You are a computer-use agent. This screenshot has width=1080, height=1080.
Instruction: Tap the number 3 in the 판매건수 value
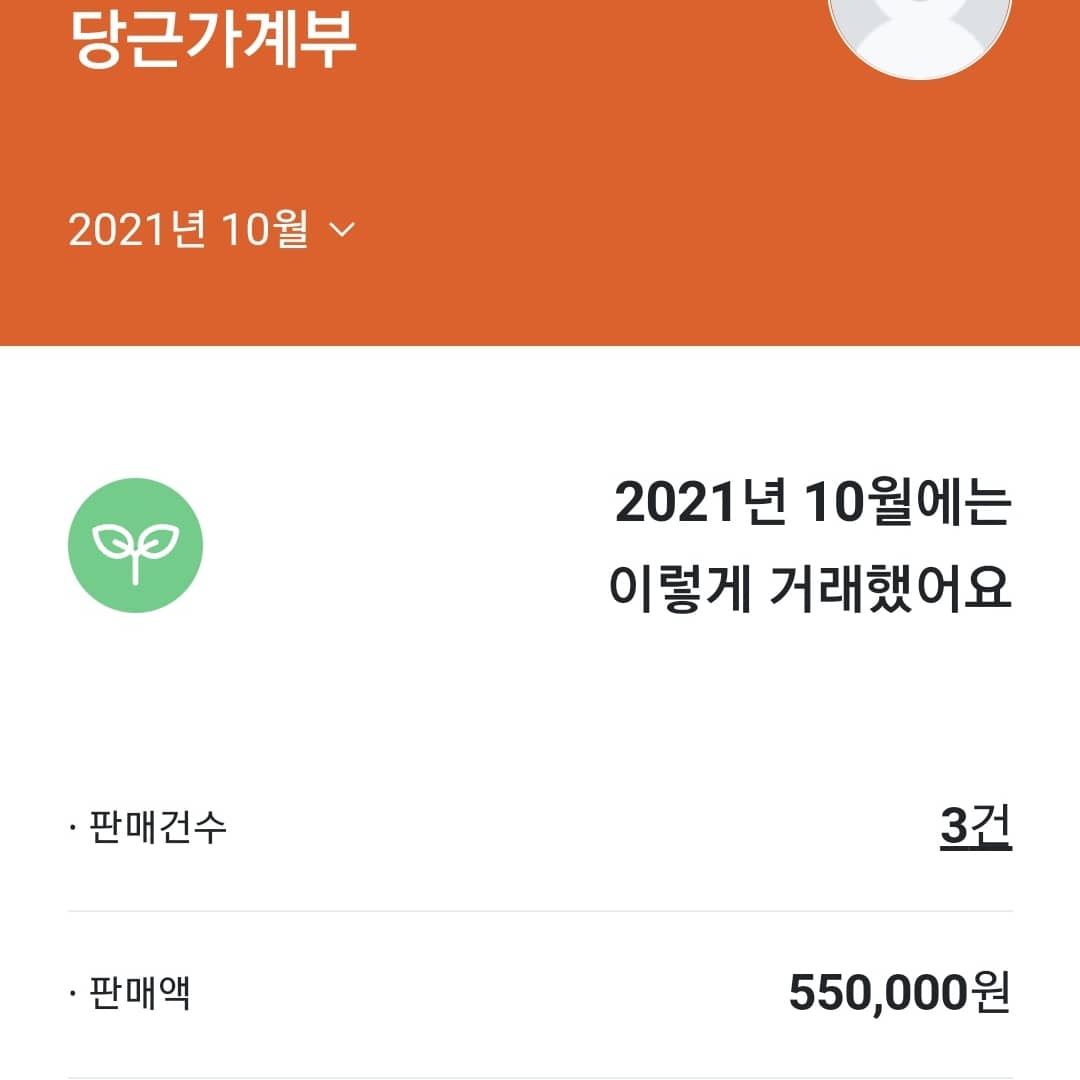click(955, 828)
